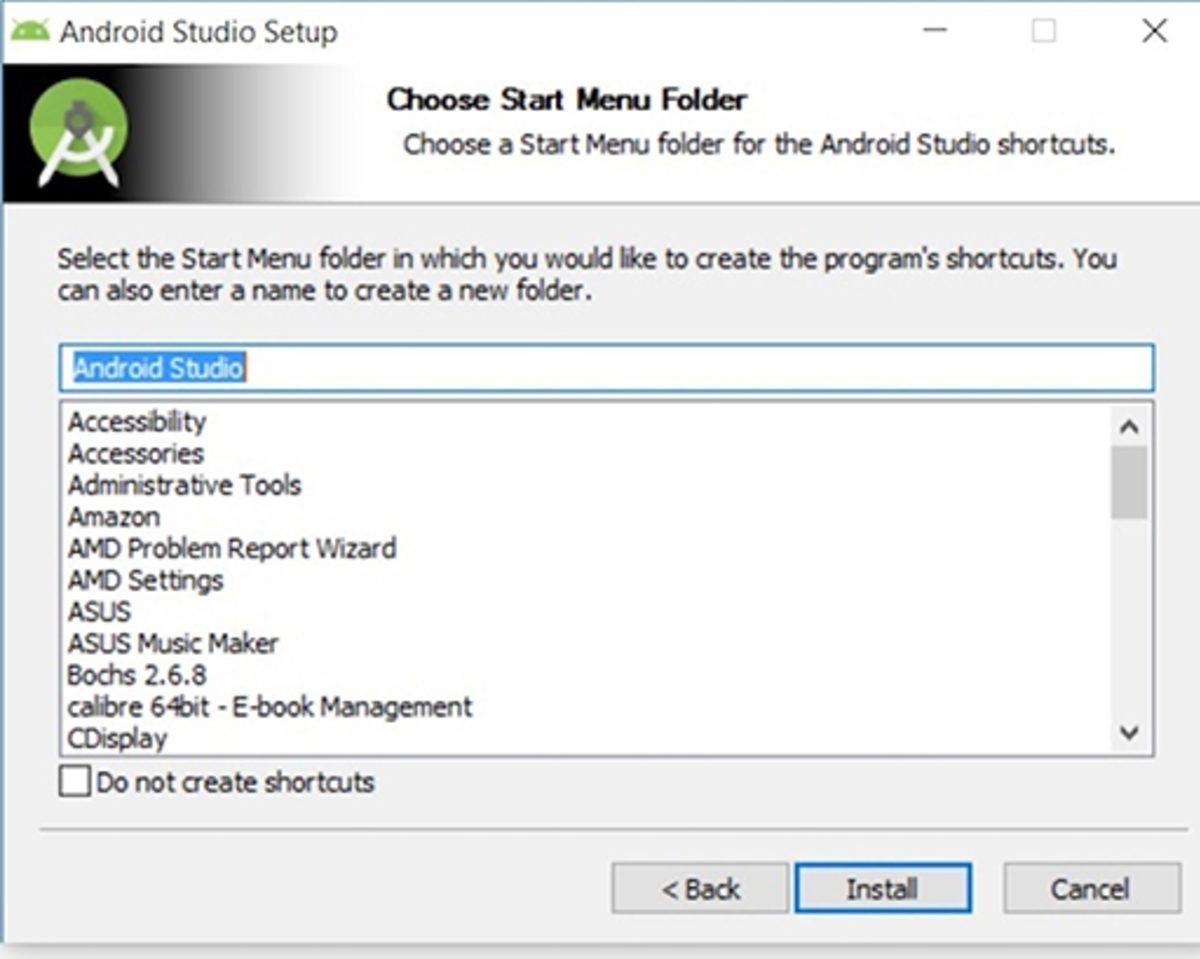Screen dimensions: 1200x959
Task: Click the Cancel button
Action: tap(1089, 888)
